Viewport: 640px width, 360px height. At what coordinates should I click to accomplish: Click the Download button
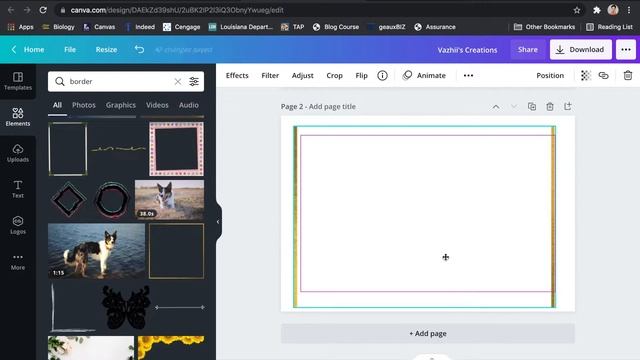click(580, 49)
